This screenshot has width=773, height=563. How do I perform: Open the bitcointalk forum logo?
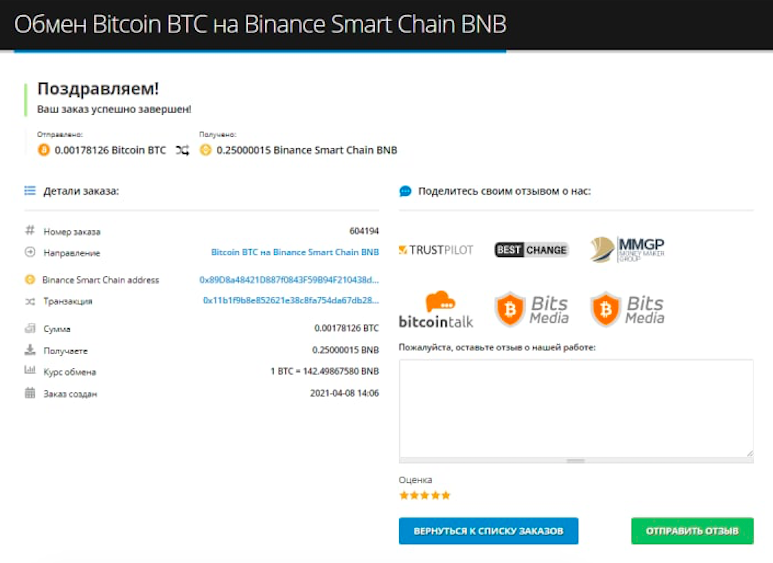pyautogui.click(x=436, y=310)
